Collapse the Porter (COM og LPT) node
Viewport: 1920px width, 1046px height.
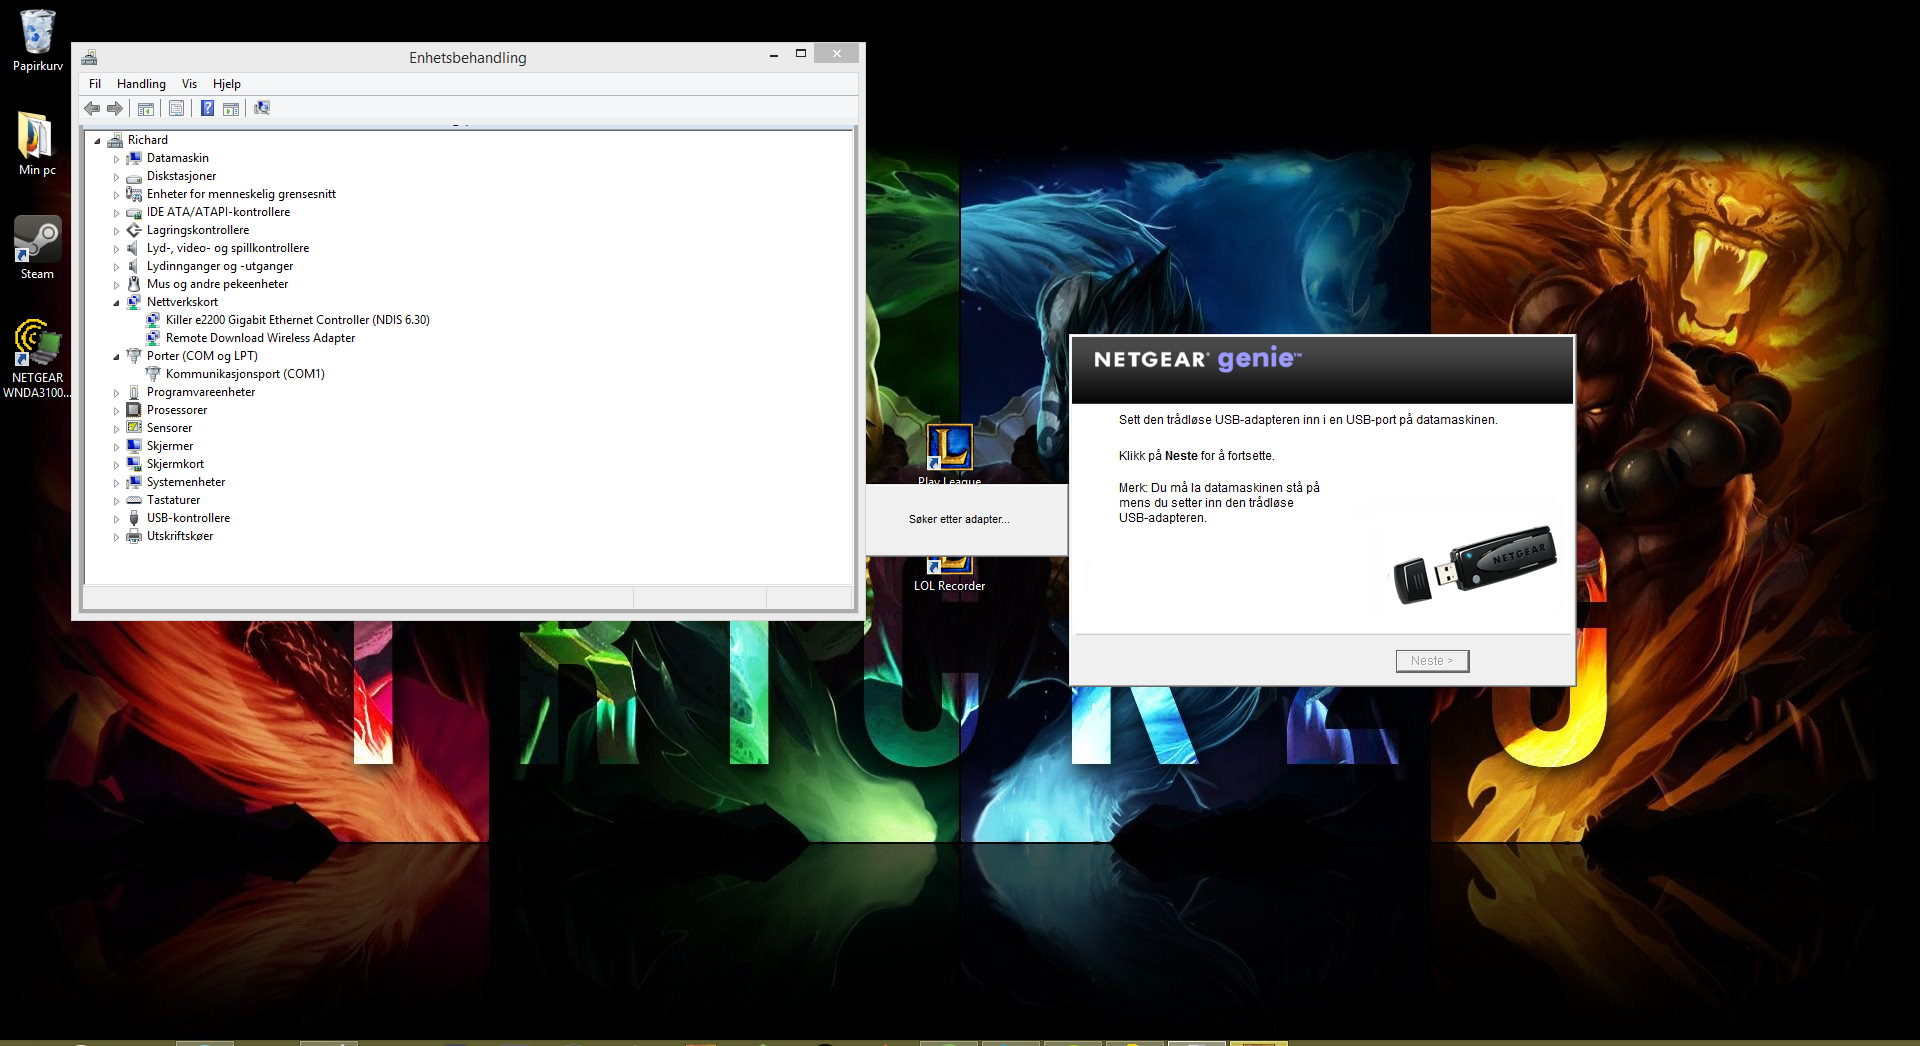[116, 357]
